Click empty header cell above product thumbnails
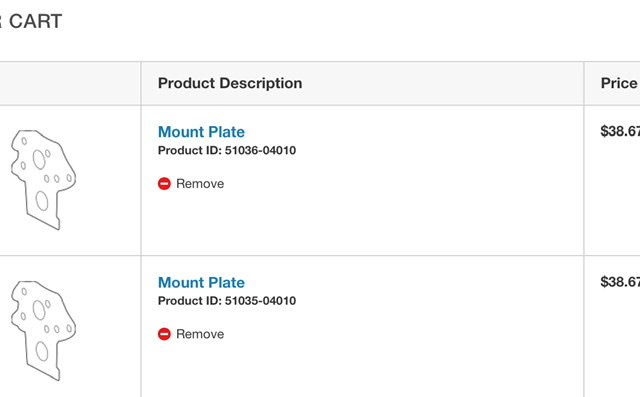 pos(70,84)
